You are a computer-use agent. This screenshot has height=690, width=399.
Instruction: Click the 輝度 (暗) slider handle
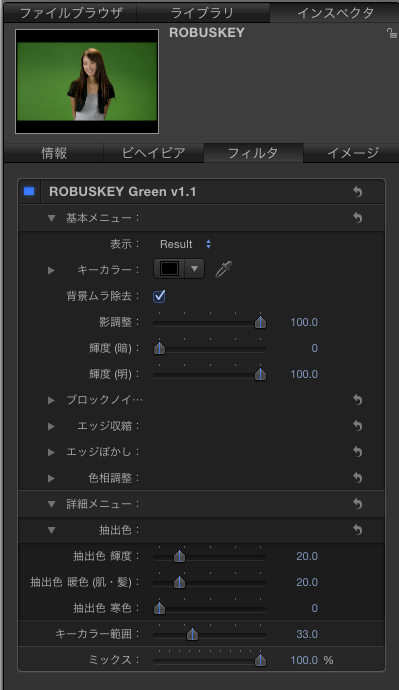[159, 349]
